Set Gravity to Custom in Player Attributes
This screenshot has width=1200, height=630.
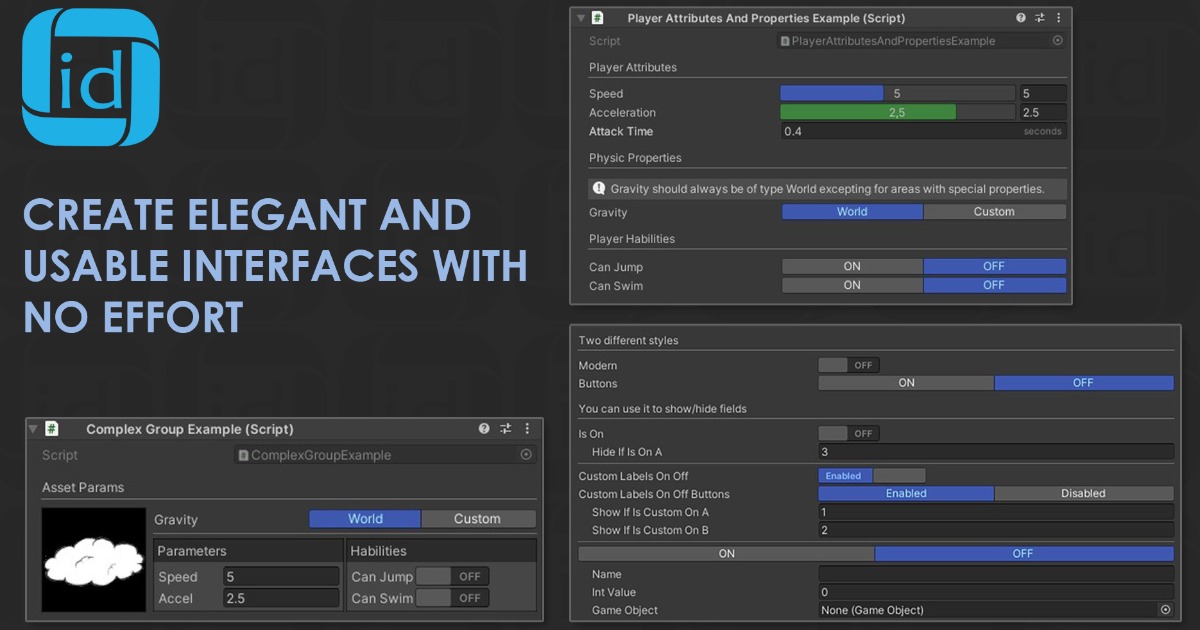(x=995, y=211)
